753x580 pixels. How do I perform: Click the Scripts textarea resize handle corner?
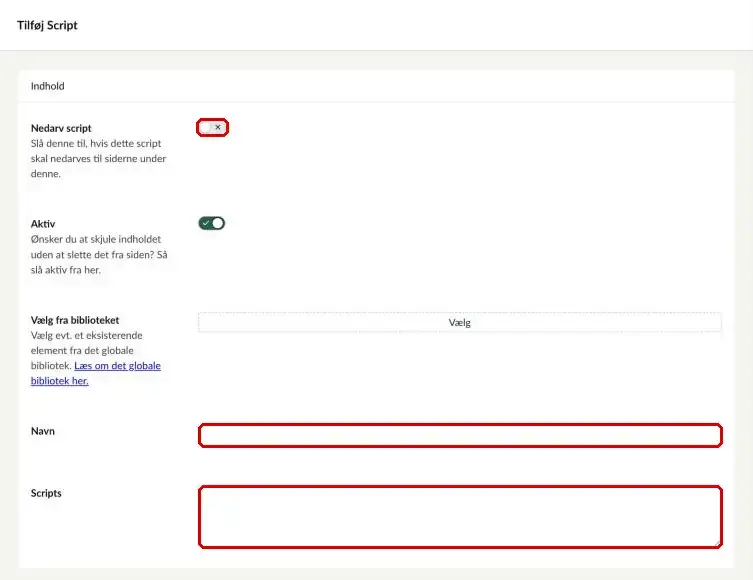pos(718,544)
